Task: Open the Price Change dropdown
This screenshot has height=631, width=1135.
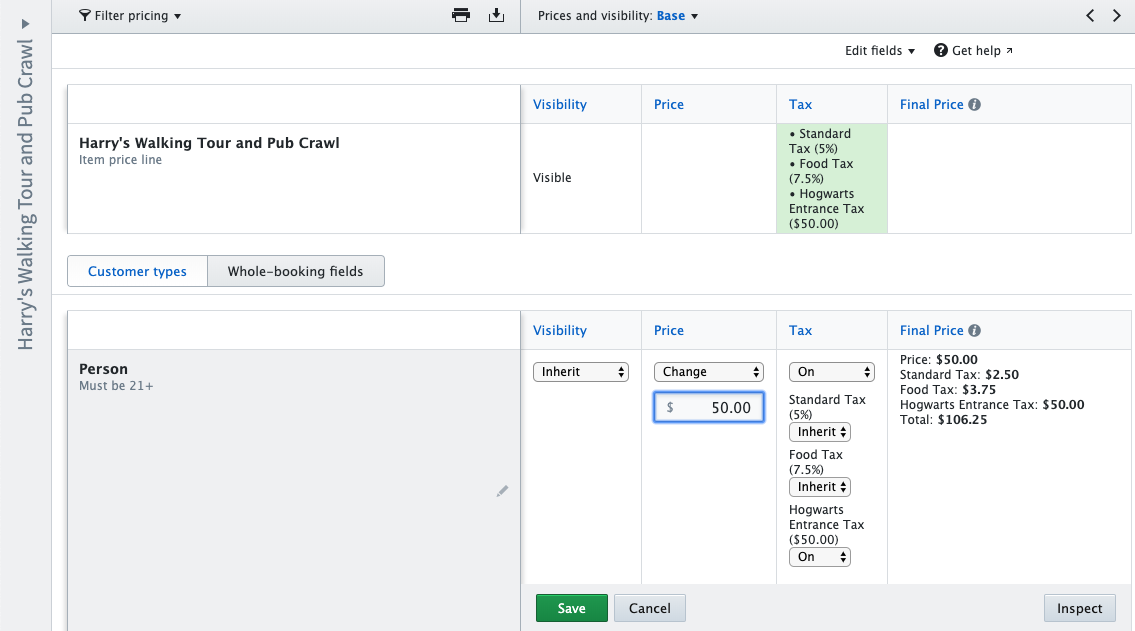Action: 709,371
